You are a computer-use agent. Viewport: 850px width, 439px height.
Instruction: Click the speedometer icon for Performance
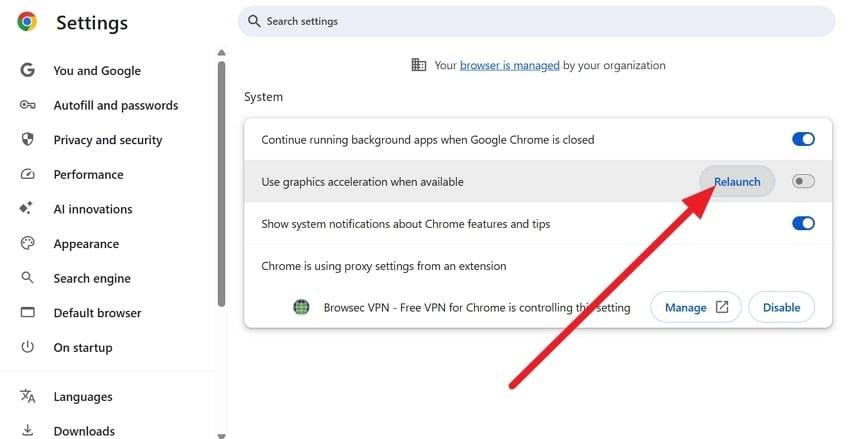coord(27,174)
